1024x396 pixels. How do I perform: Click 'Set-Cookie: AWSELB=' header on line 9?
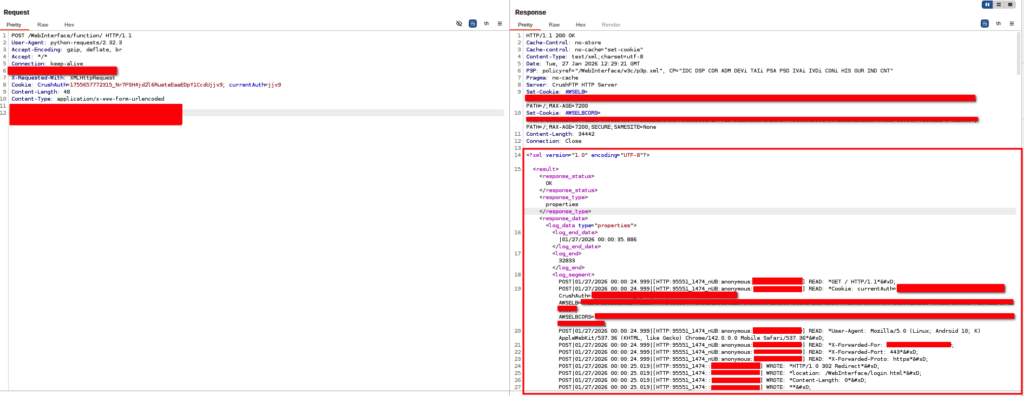click(557, 91)
